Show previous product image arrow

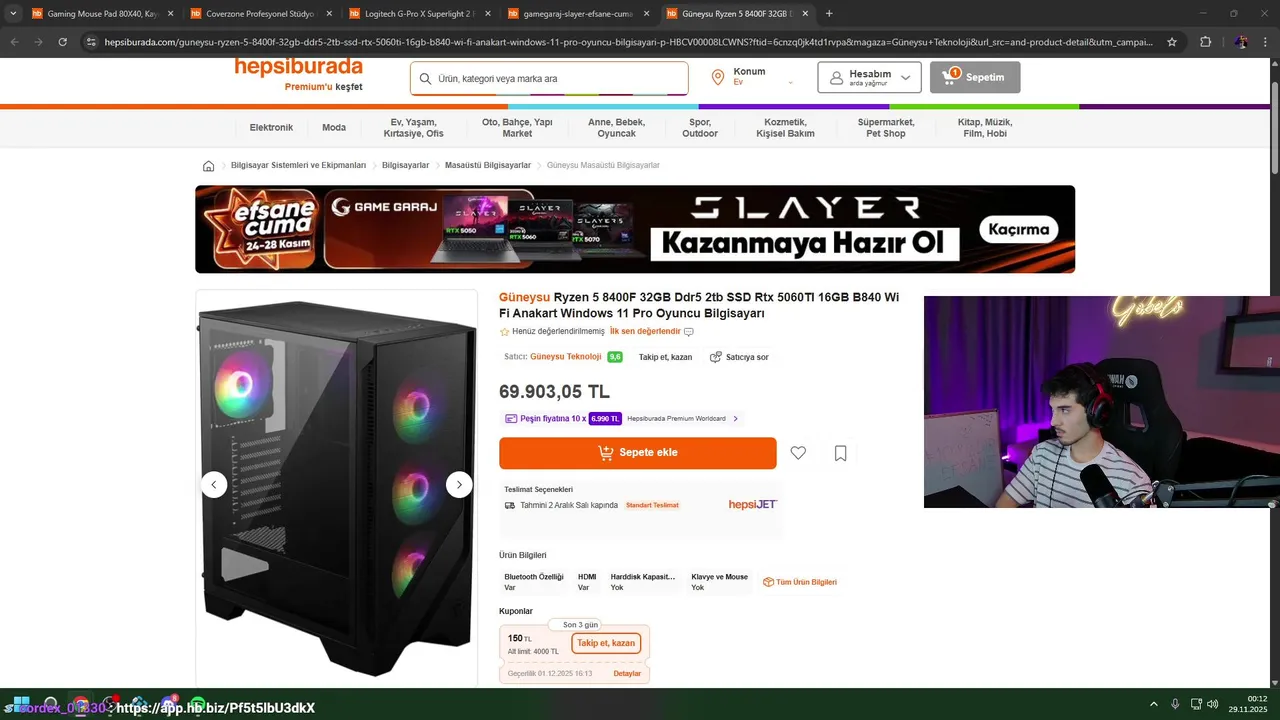[214, 485]
